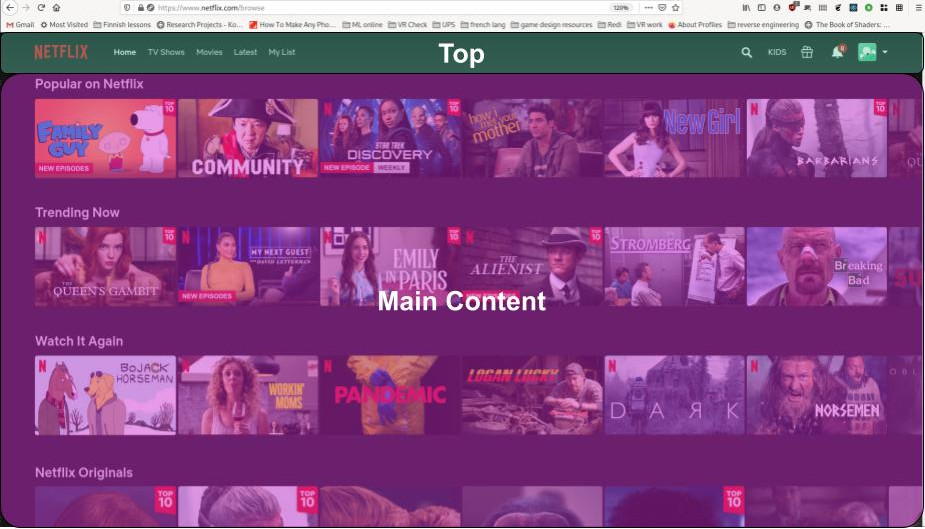Click the padlock site info icon

[x=140, y=8]
